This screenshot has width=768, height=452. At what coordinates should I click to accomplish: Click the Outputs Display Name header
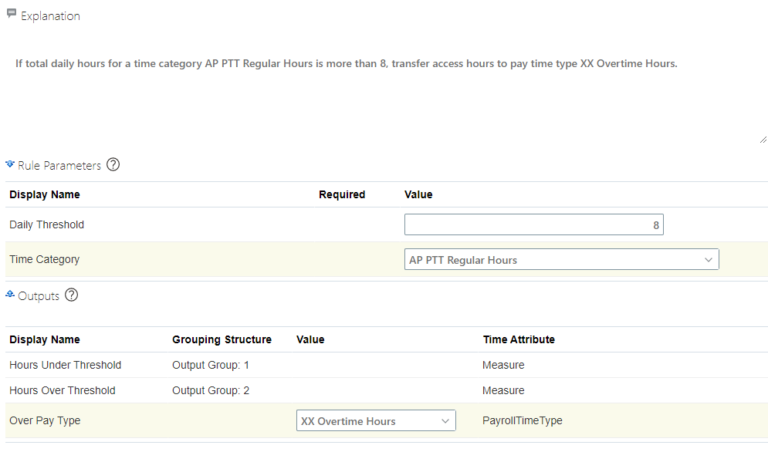45,340
